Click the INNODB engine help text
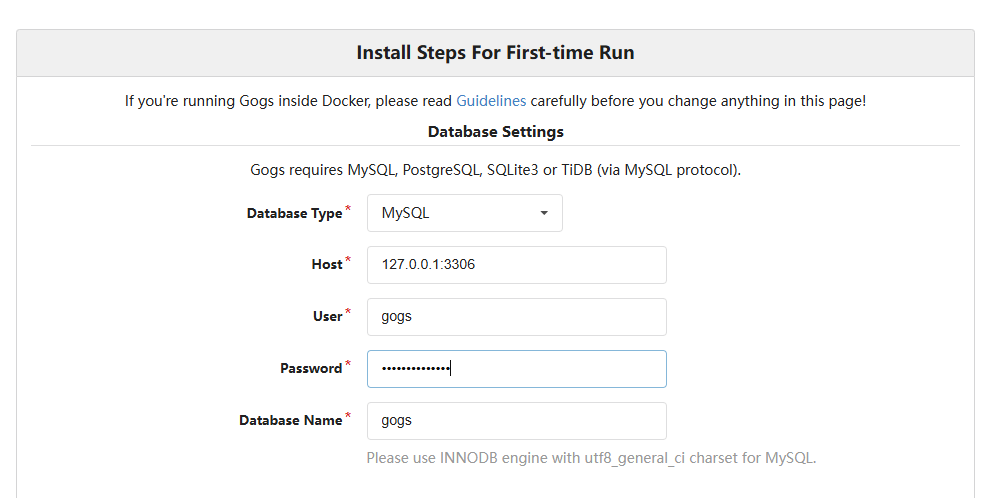 pos(591,458)
